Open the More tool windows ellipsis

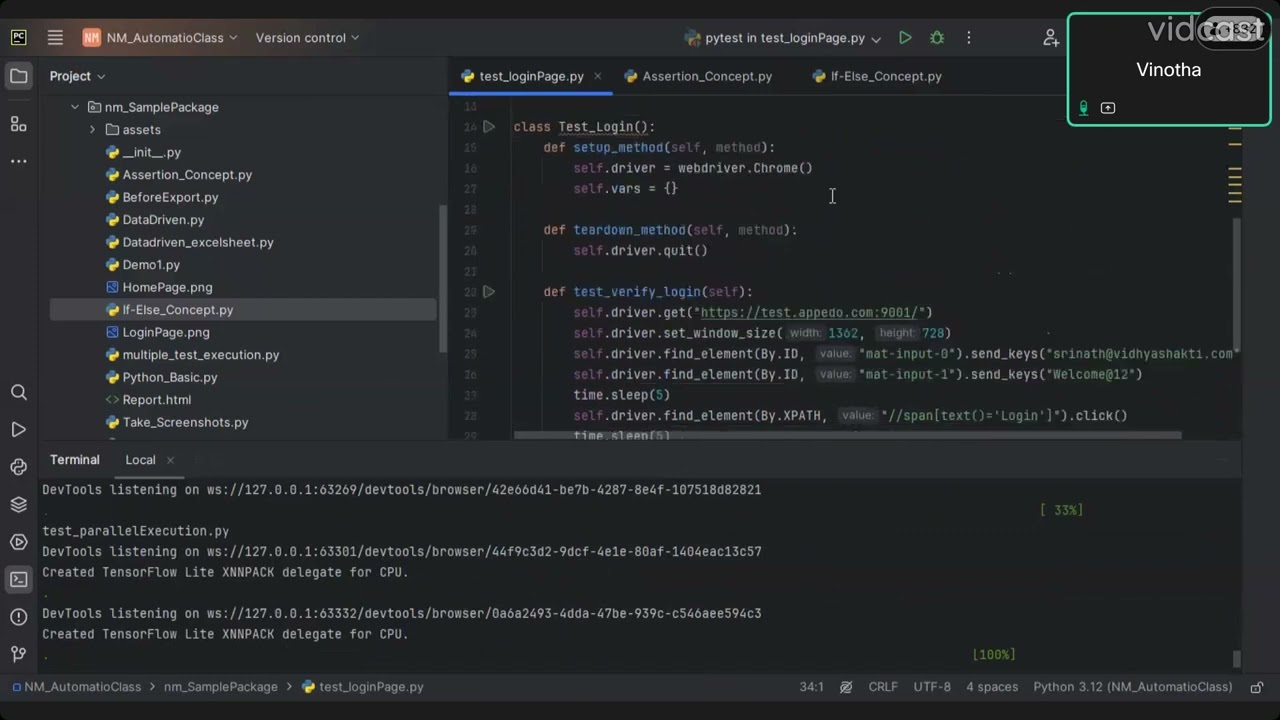[19, 161]
